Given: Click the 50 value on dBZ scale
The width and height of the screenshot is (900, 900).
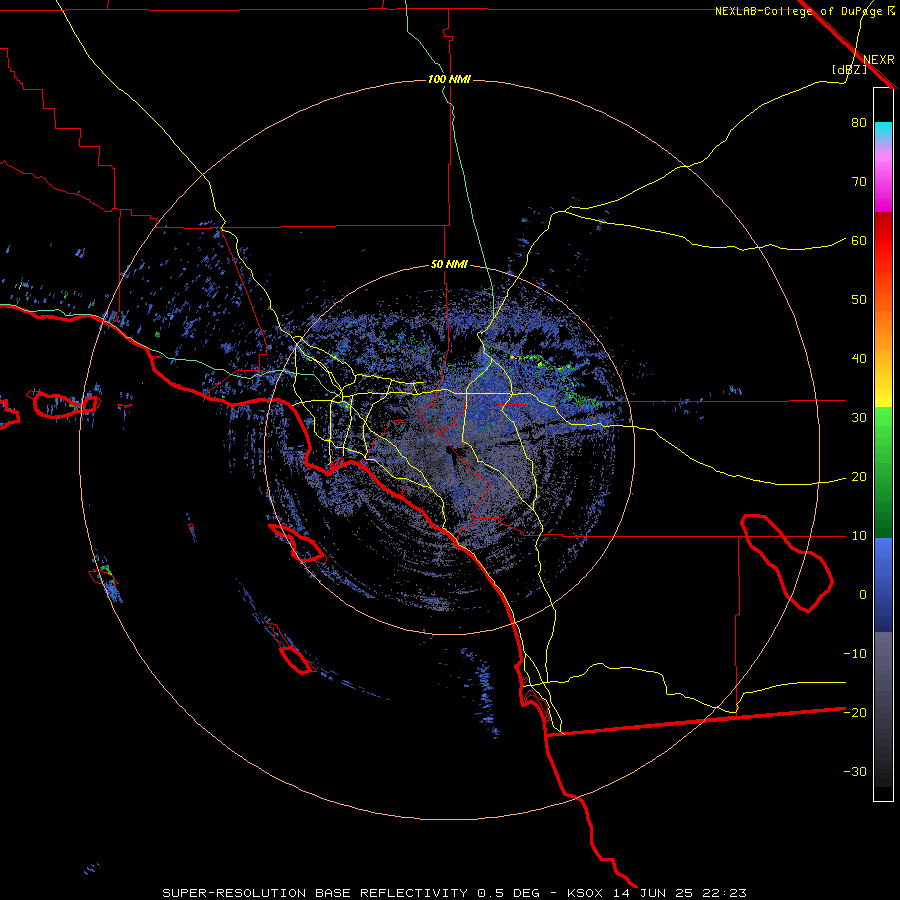Looking at the screenshot, I should (x=859, y=300).
